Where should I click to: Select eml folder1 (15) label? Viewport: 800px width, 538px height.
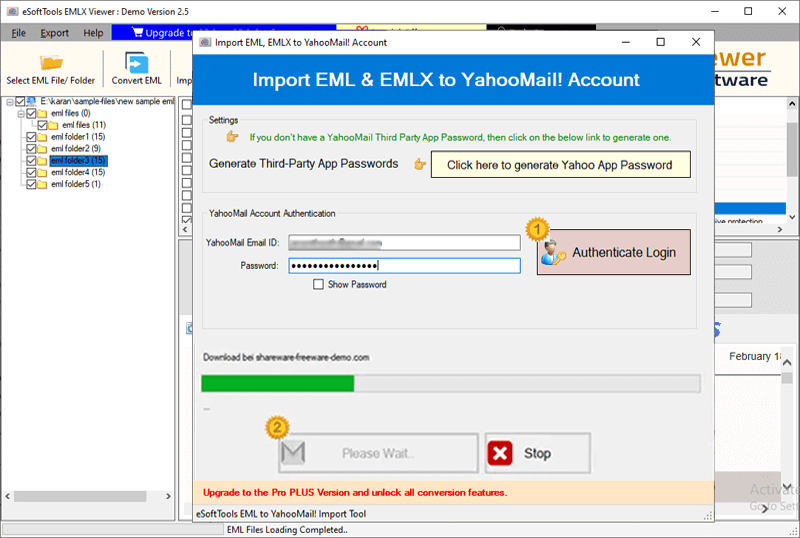pyautogui.click(x=78, y=137)
